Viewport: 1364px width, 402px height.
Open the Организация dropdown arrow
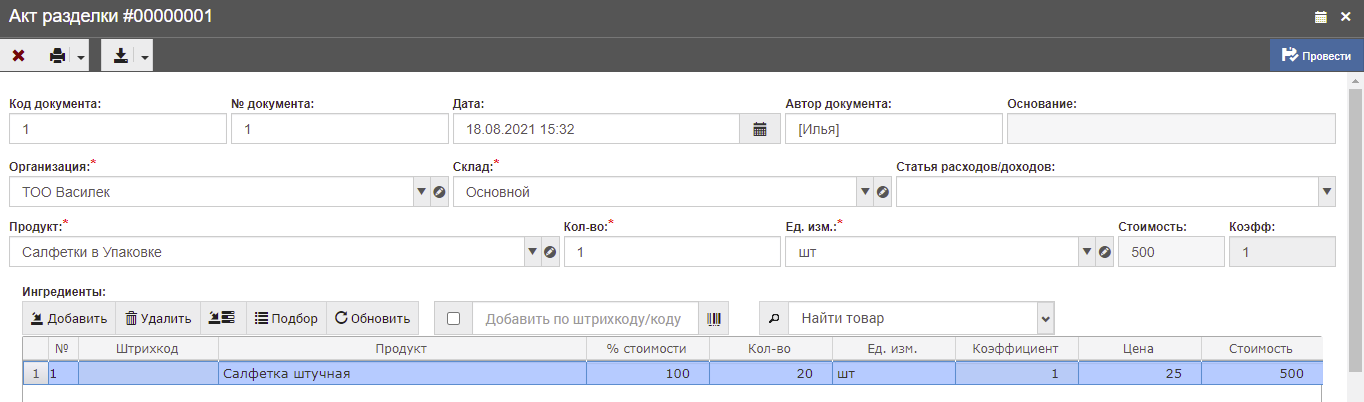point(421,192)
